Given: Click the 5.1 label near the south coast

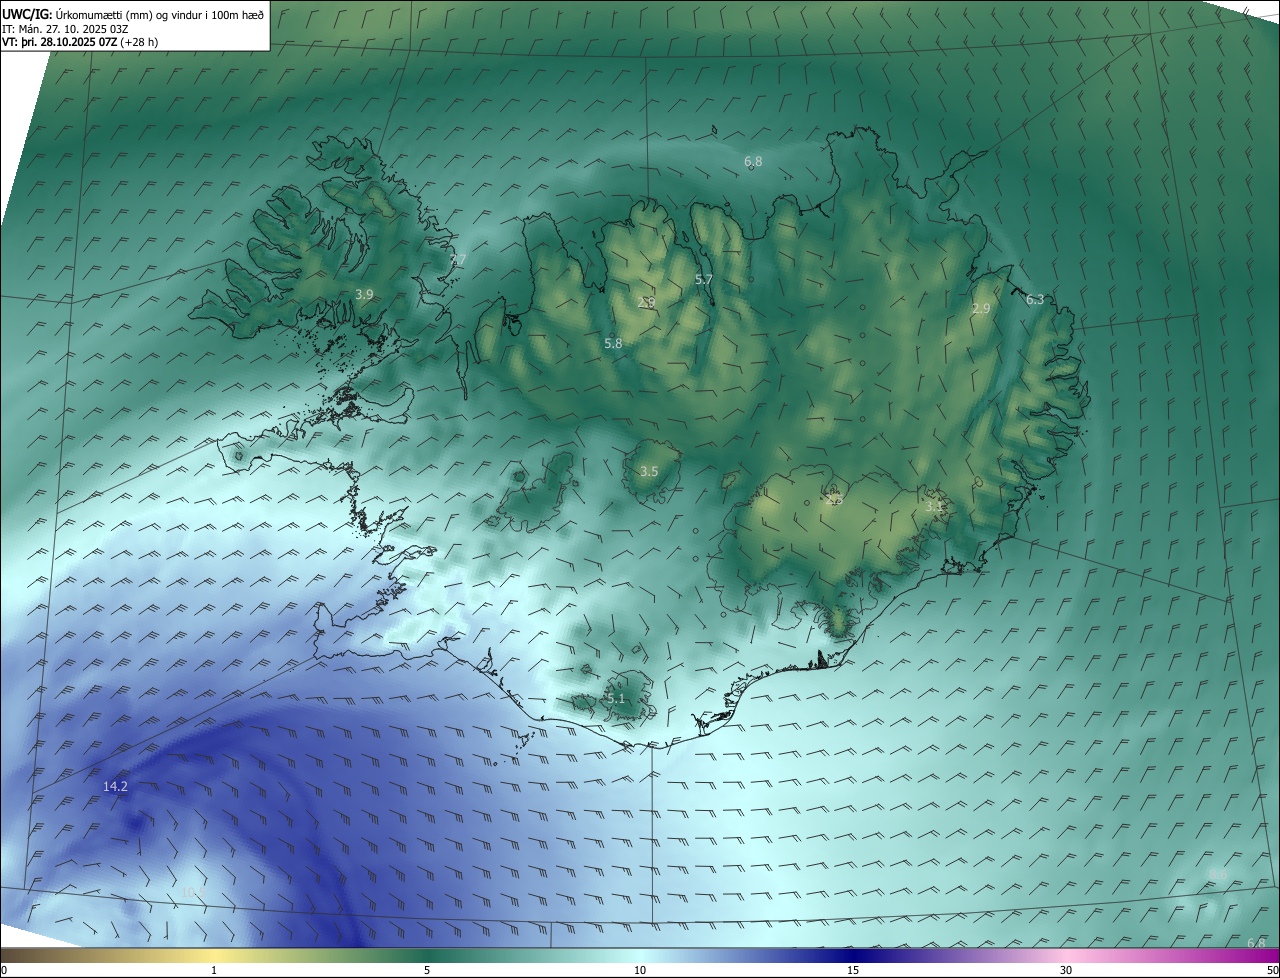Looking at the screenshot, I should click(616, 698).
